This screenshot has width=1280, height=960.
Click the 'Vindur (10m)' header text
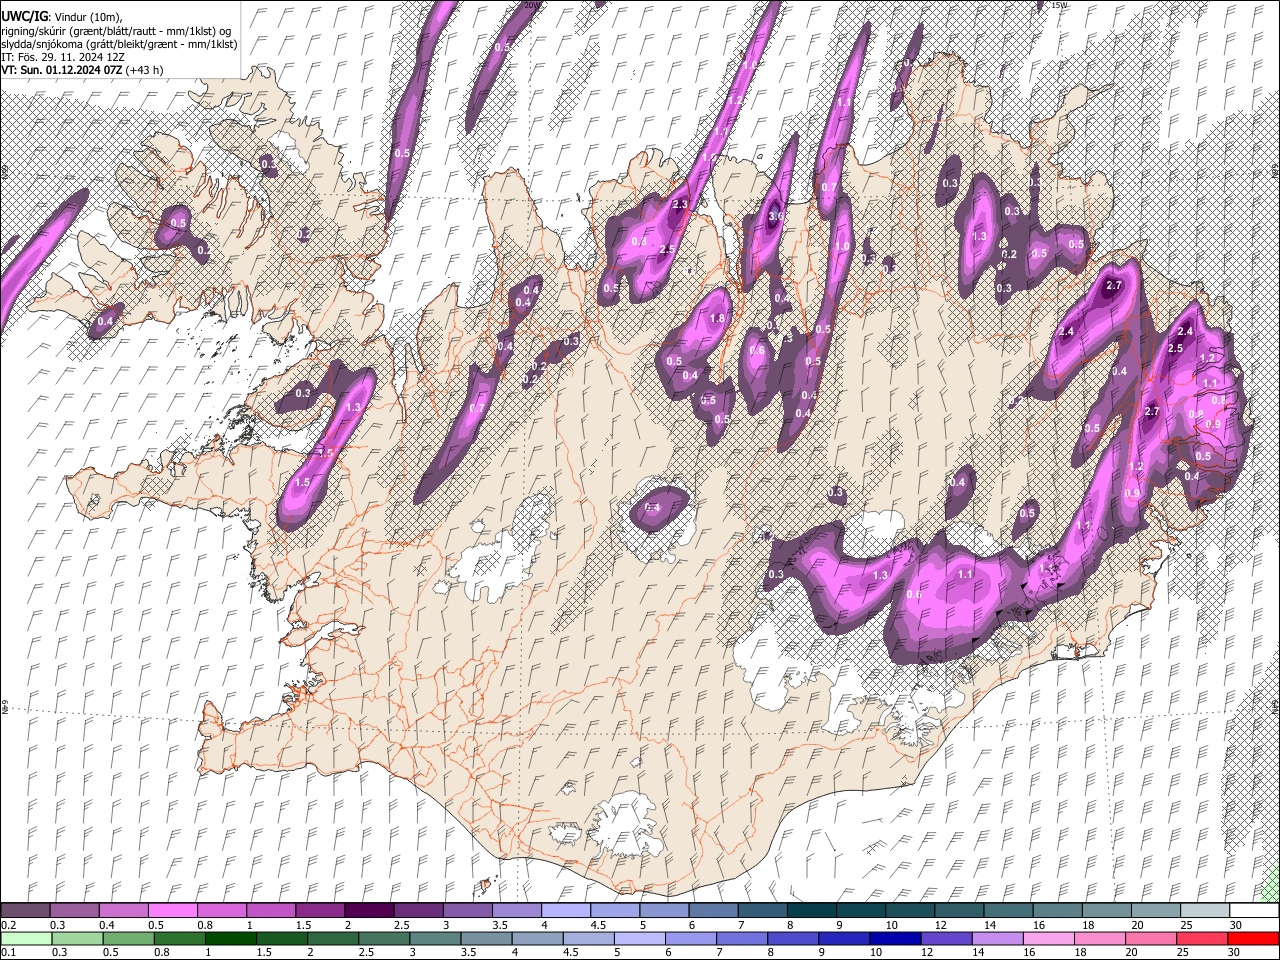tap(87, 18)
